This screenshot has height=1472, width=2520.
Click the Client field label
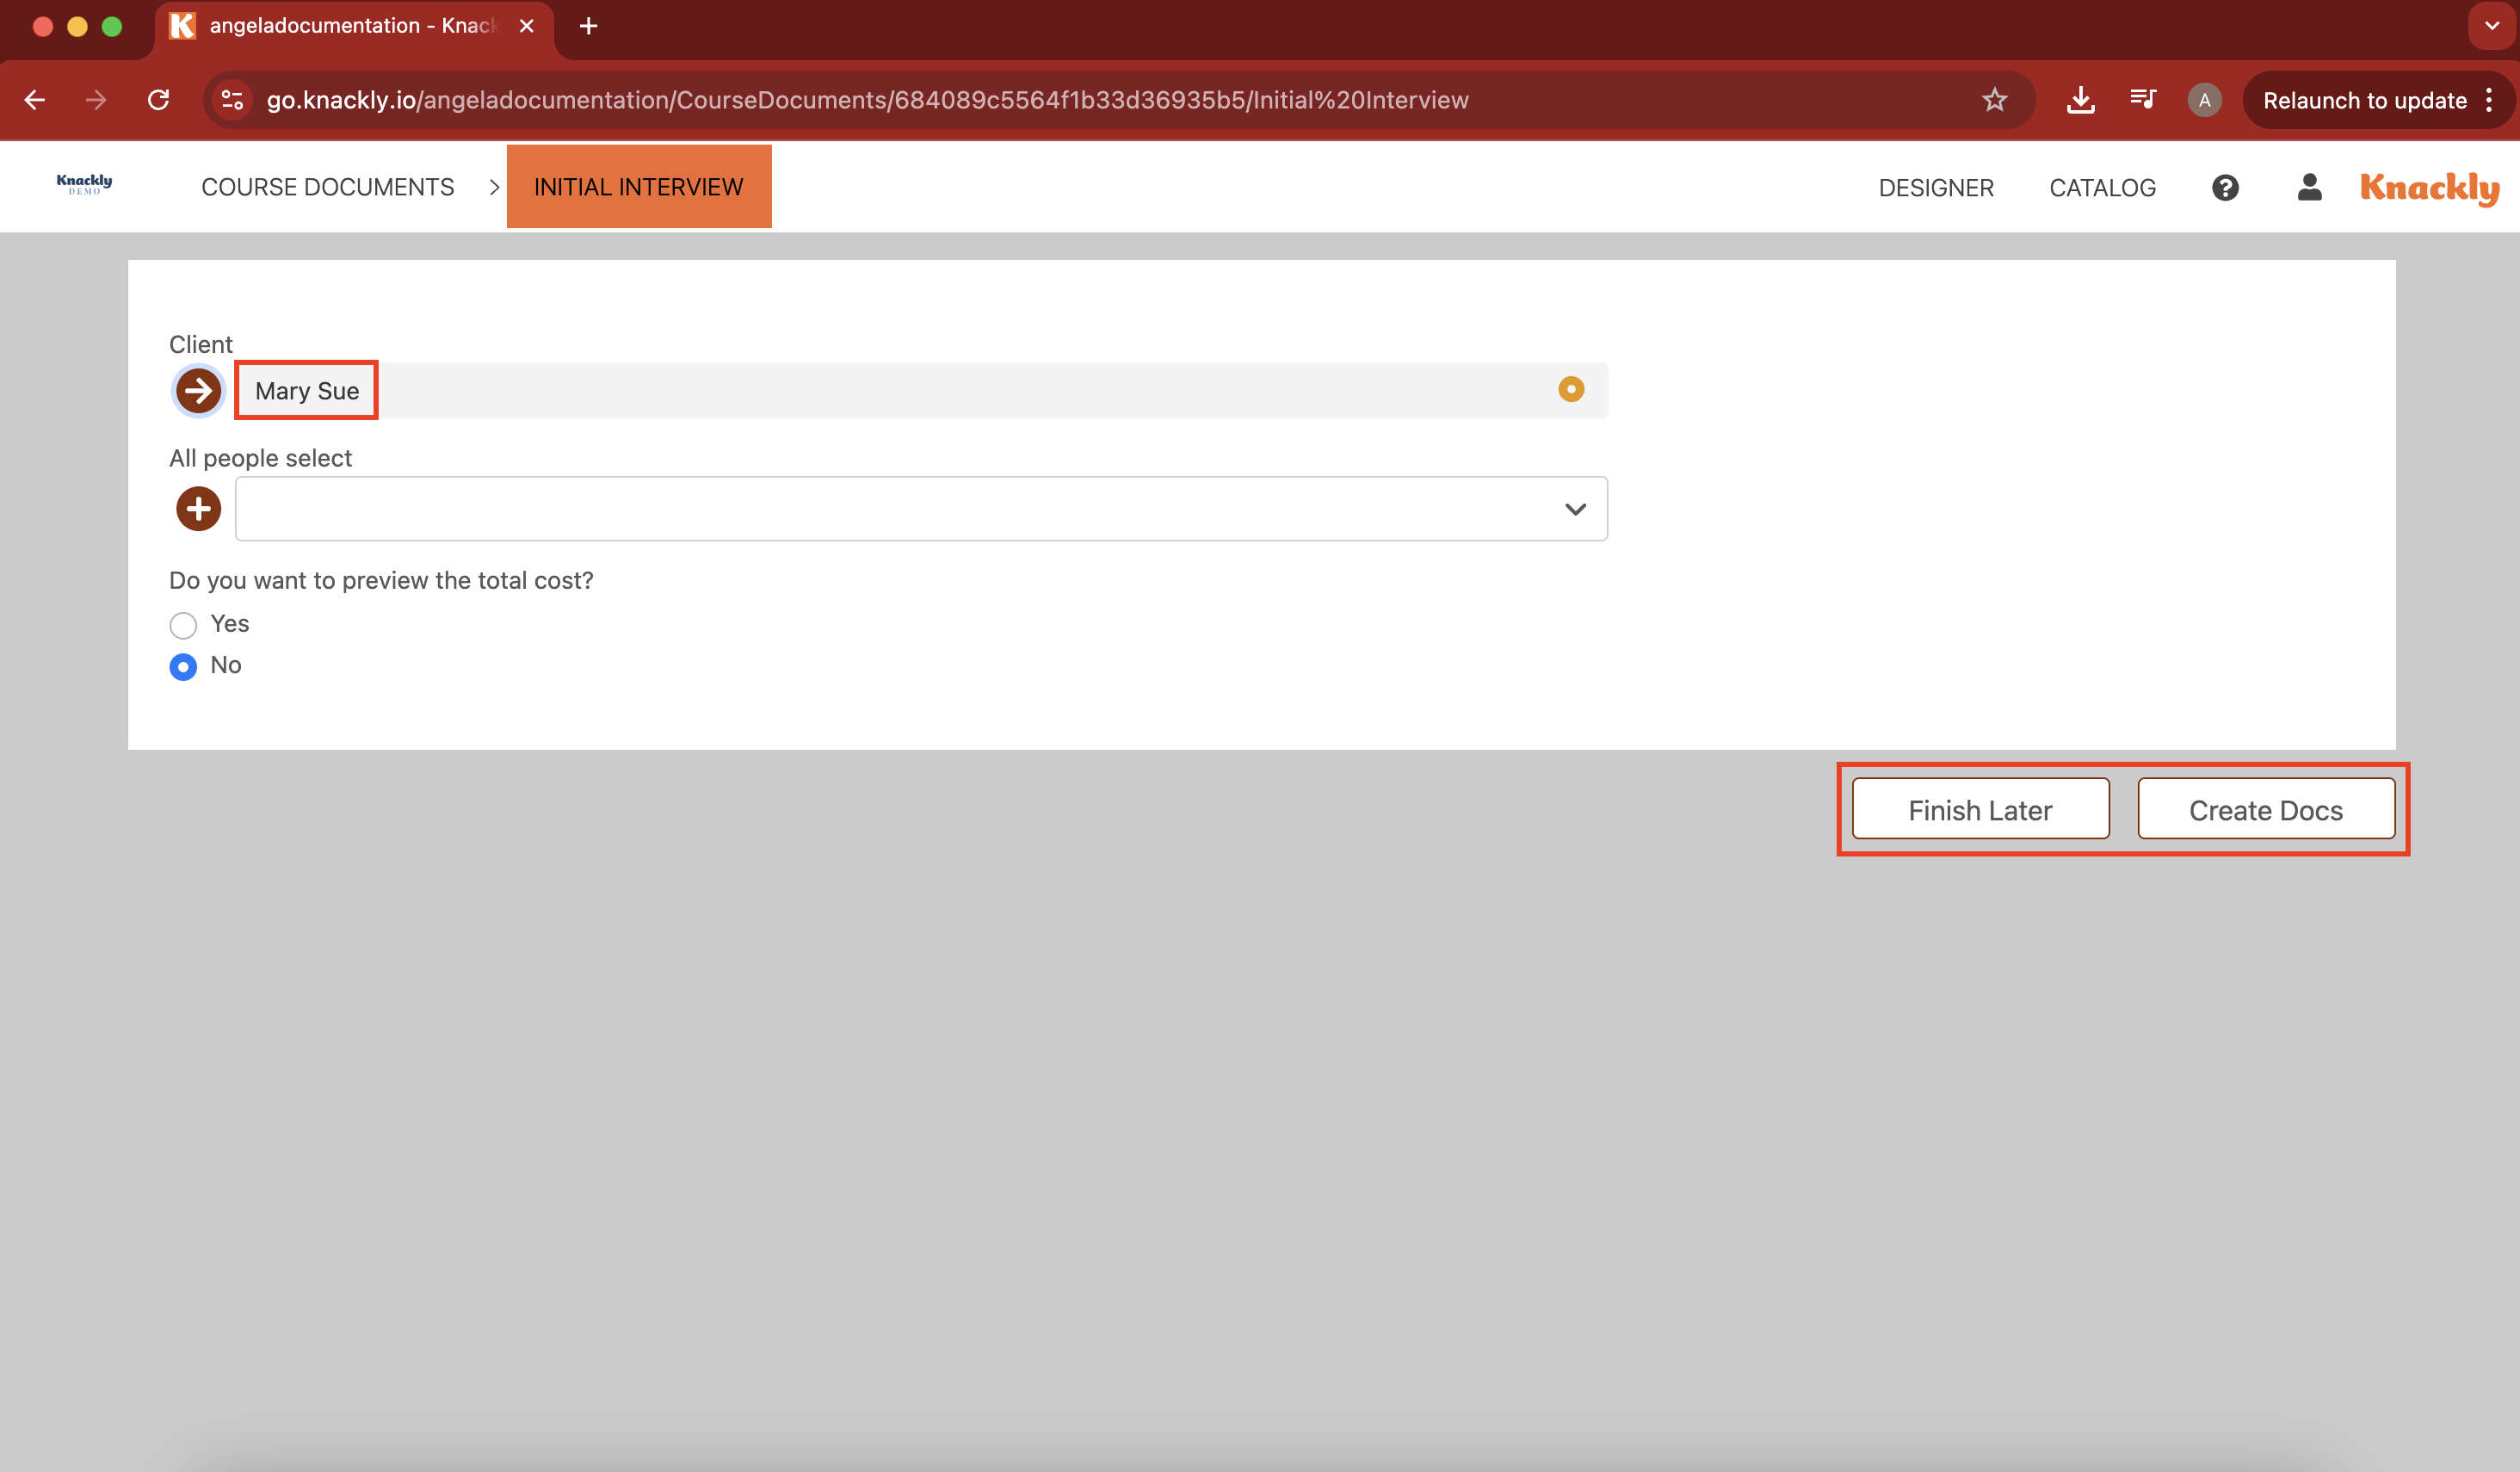201,344
